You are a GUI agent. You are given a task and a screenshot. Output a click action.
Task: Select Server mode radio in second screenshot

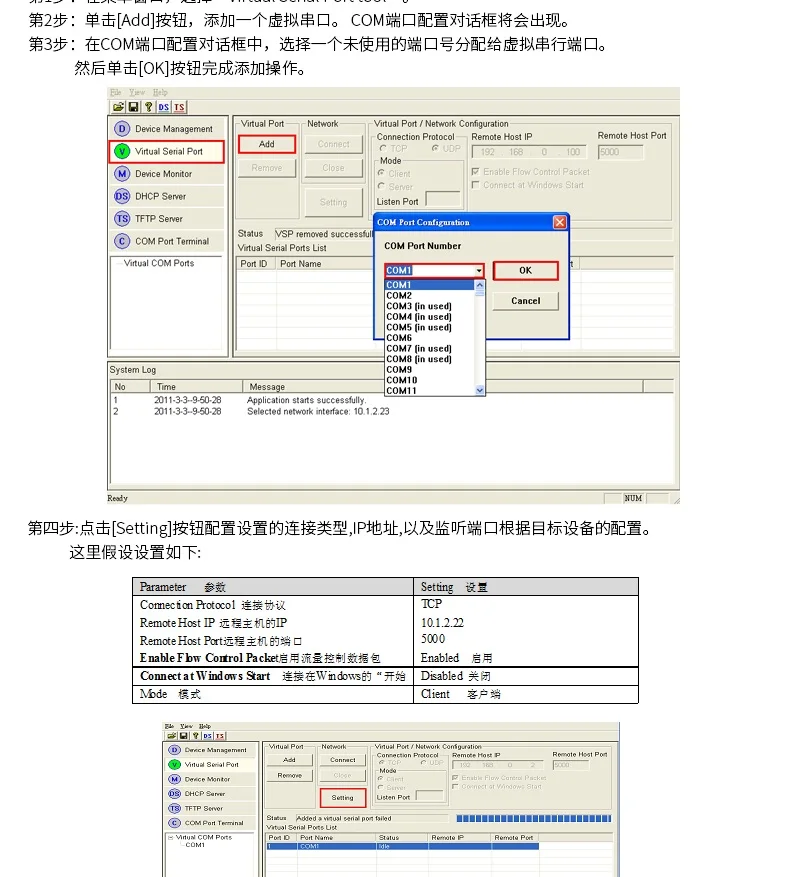click(381, 788)
